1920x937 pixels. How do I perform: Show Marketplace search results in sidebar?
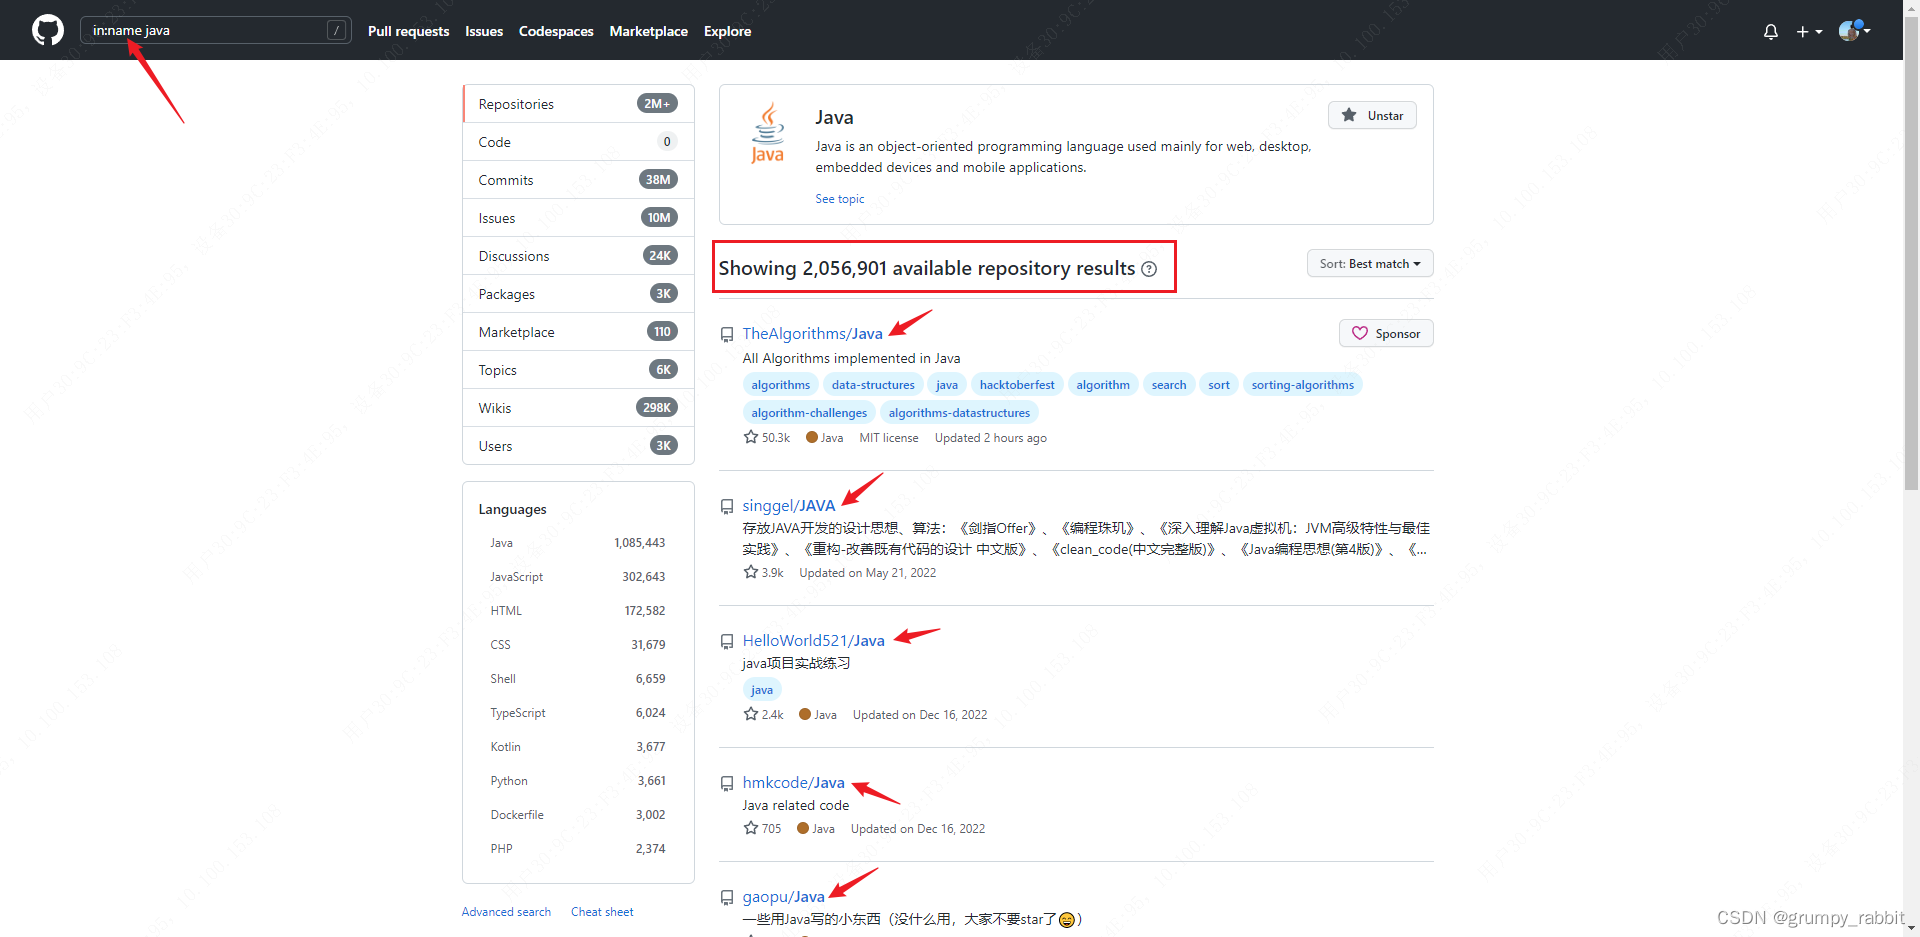tap(578, 332)
